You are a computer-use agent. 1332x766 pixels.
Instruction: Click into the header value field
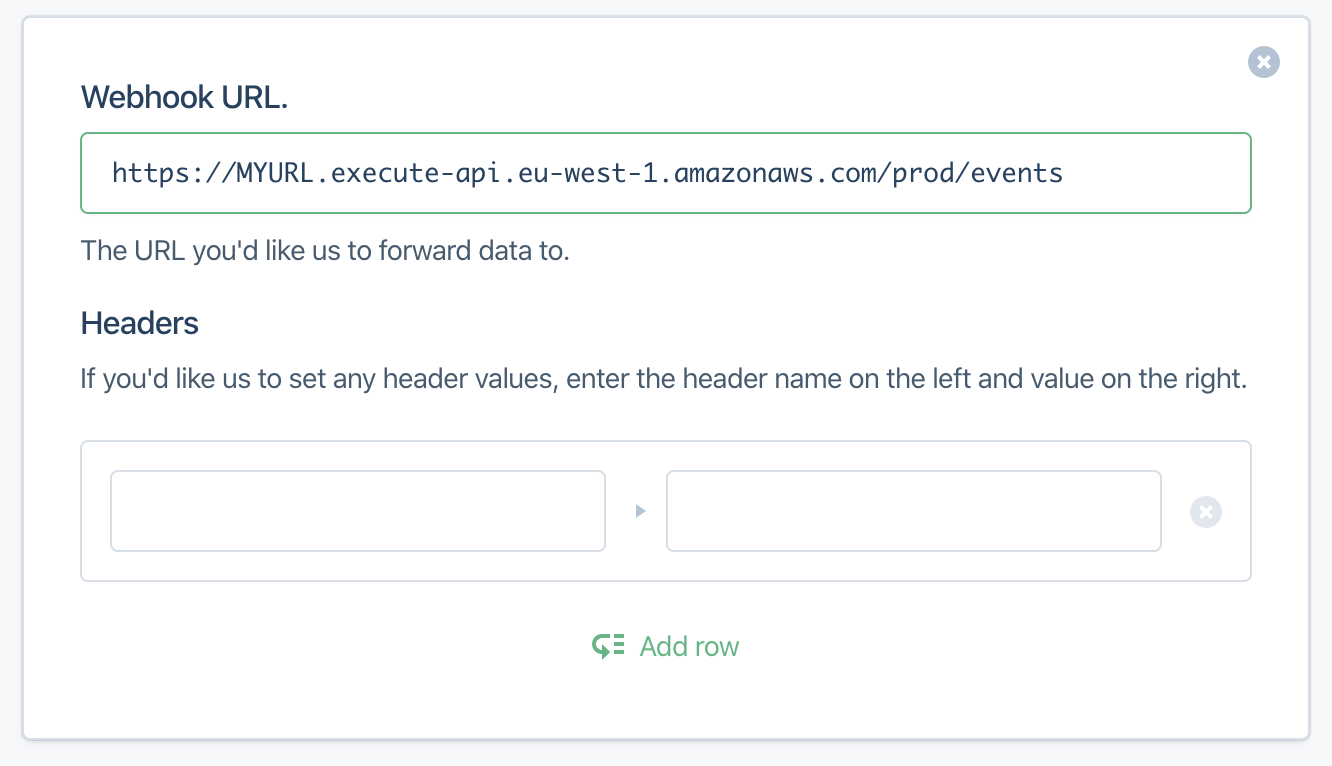coord(914,511)
